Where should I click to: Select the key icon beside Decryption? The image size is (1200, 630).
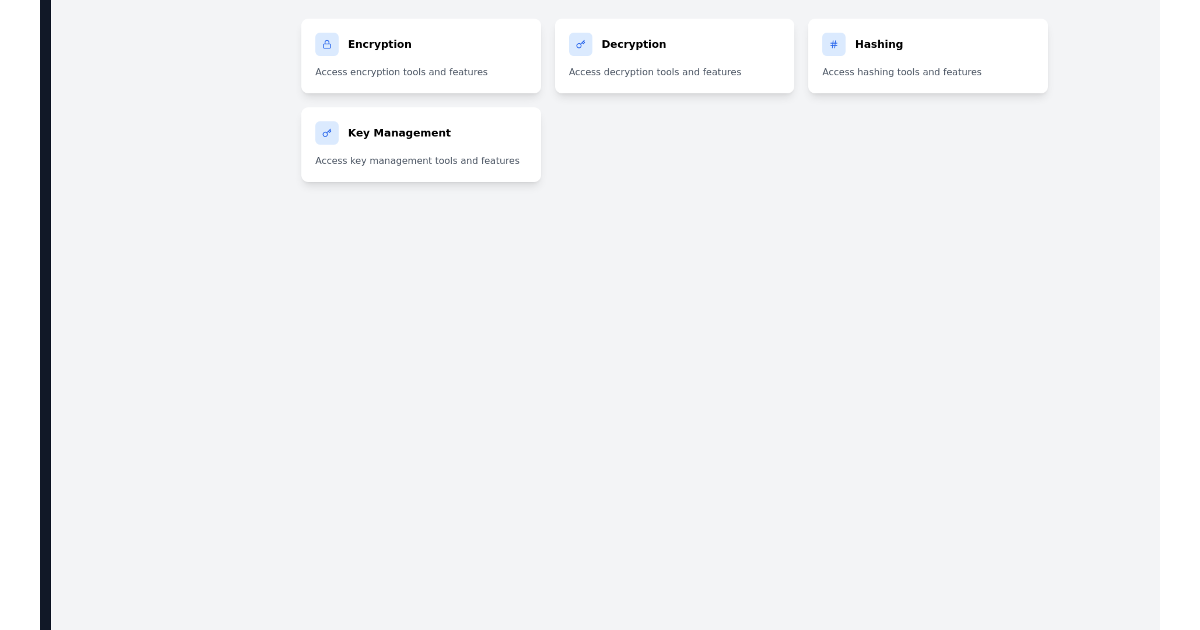point(581,44)
